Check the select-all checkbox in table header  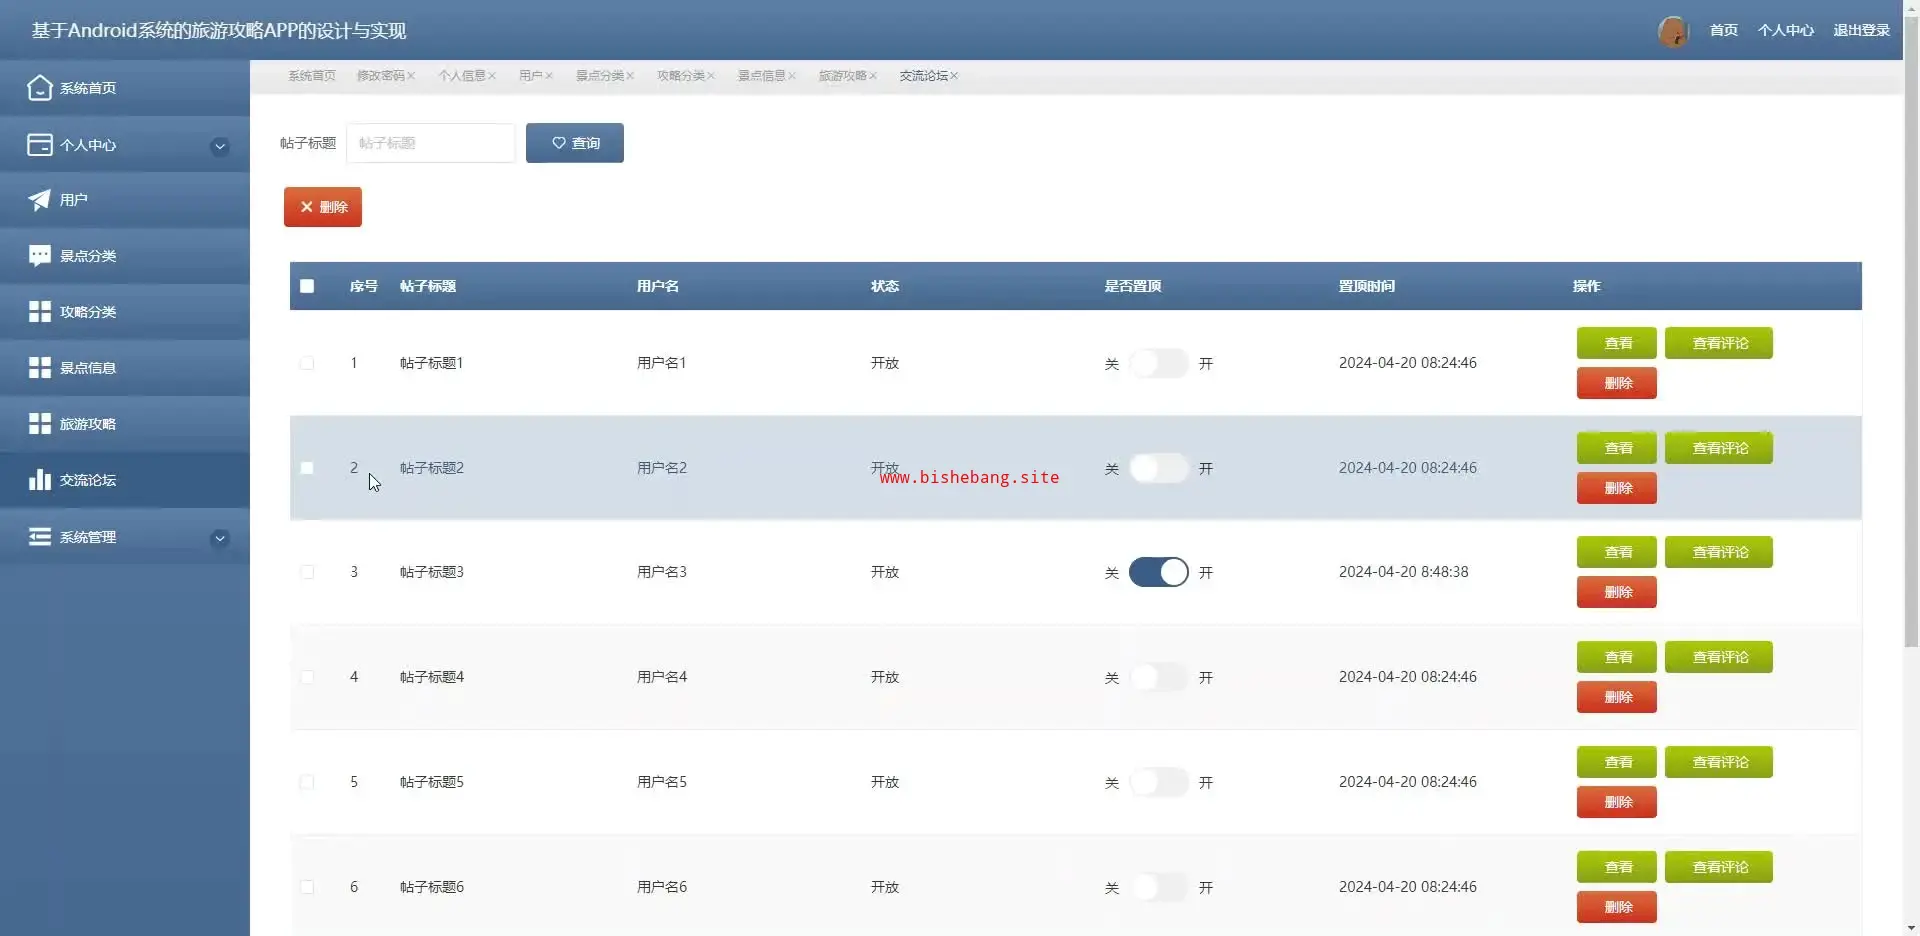[307, 286]
